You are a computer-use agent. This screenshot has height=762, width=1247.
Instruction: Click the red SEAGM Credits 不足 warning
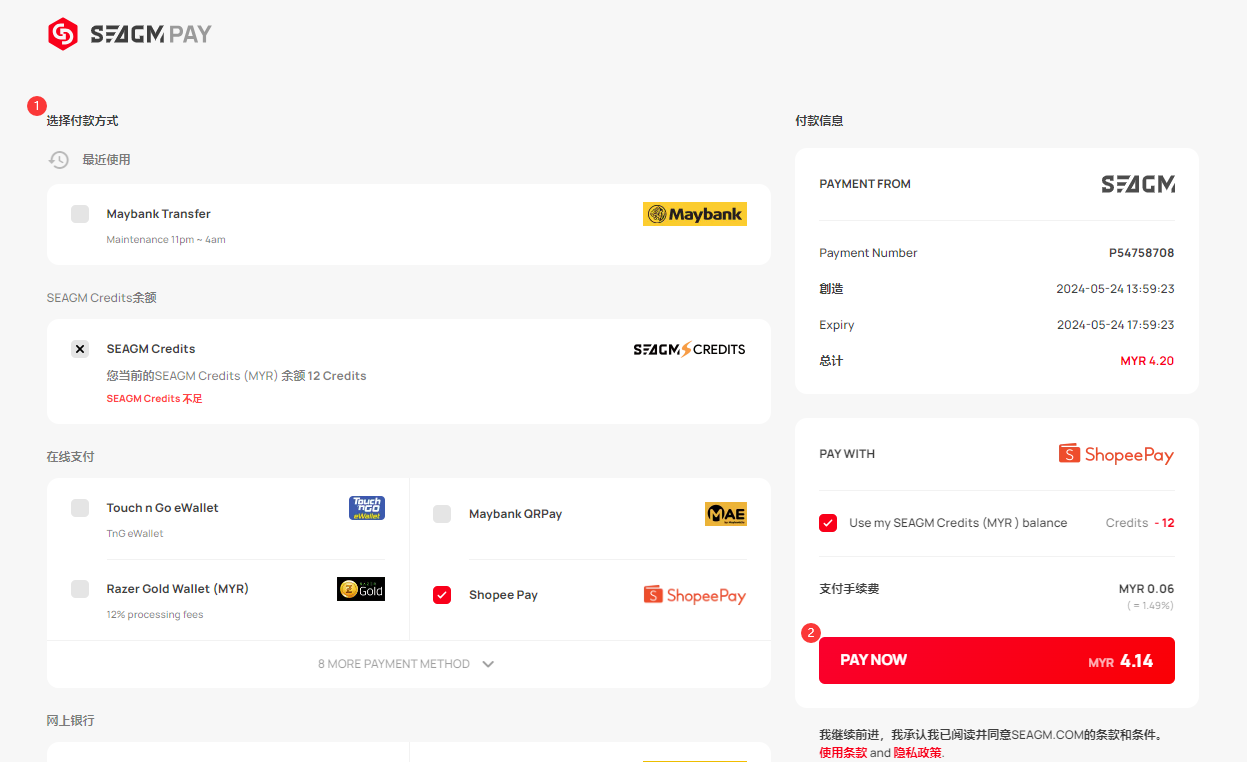[155, 399]
